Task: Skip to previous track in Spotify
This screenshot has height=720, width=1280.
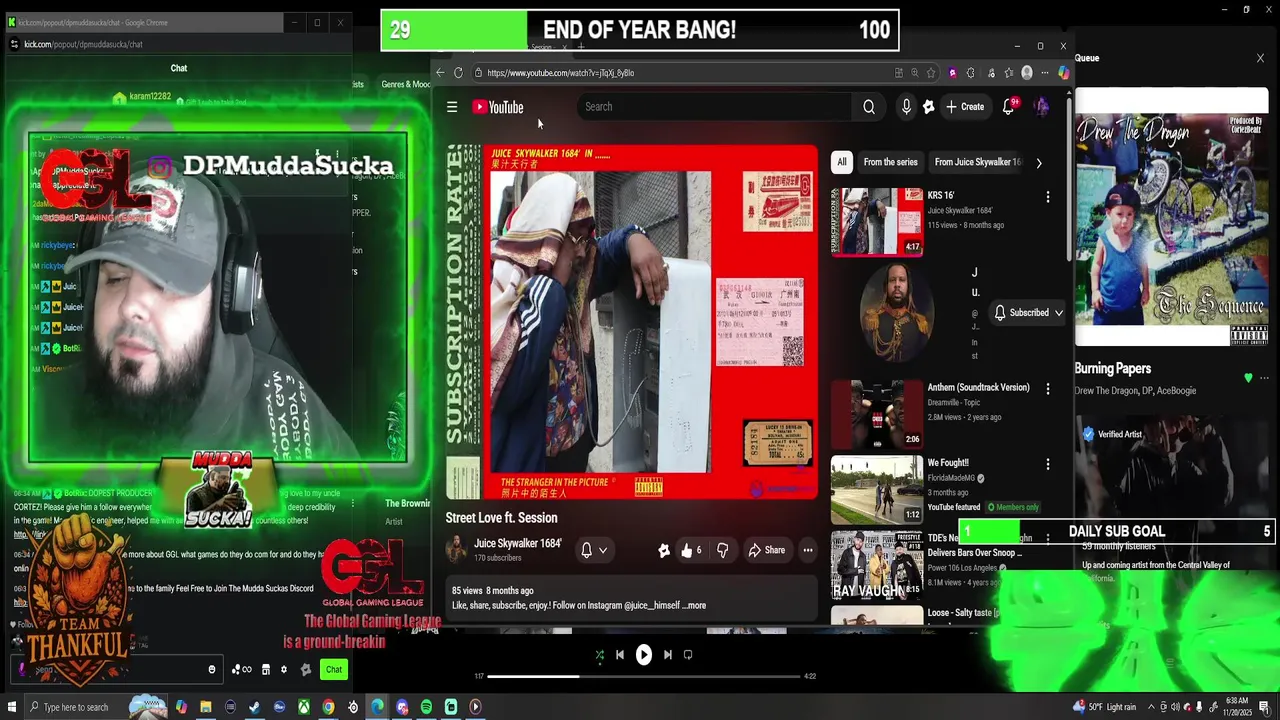Action: (620, 655)
